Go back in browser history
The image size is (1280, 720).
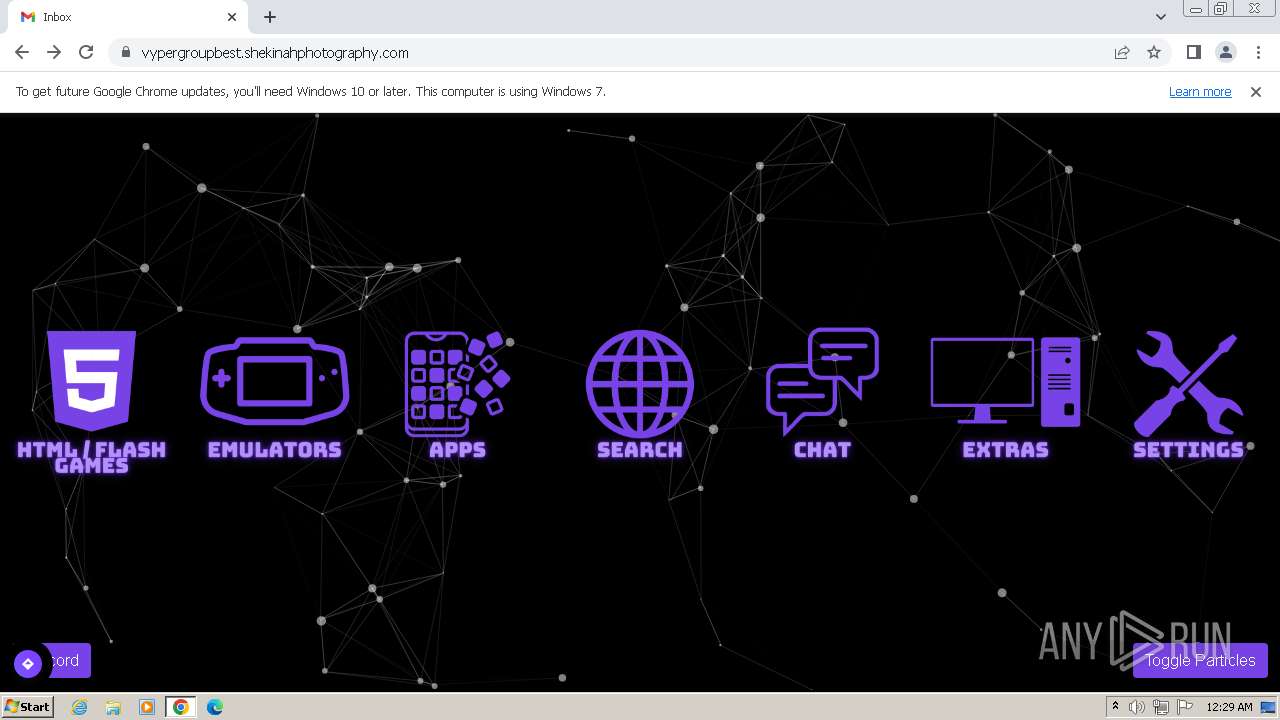point(22,53)
